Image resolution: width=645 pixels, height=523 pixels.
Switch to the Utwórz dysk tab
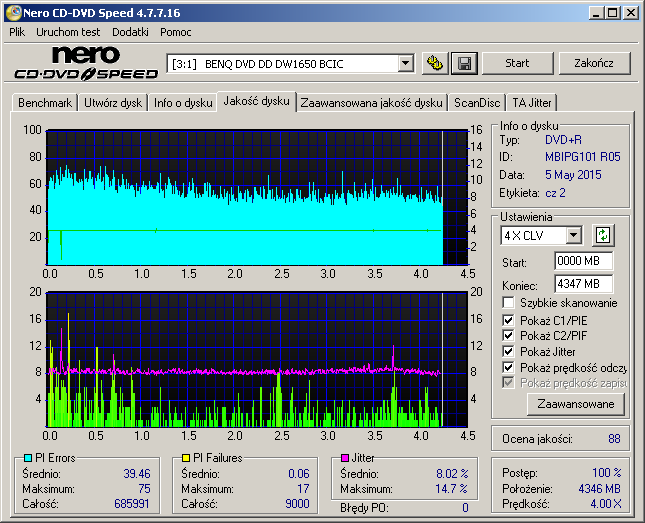pos(113,103)
